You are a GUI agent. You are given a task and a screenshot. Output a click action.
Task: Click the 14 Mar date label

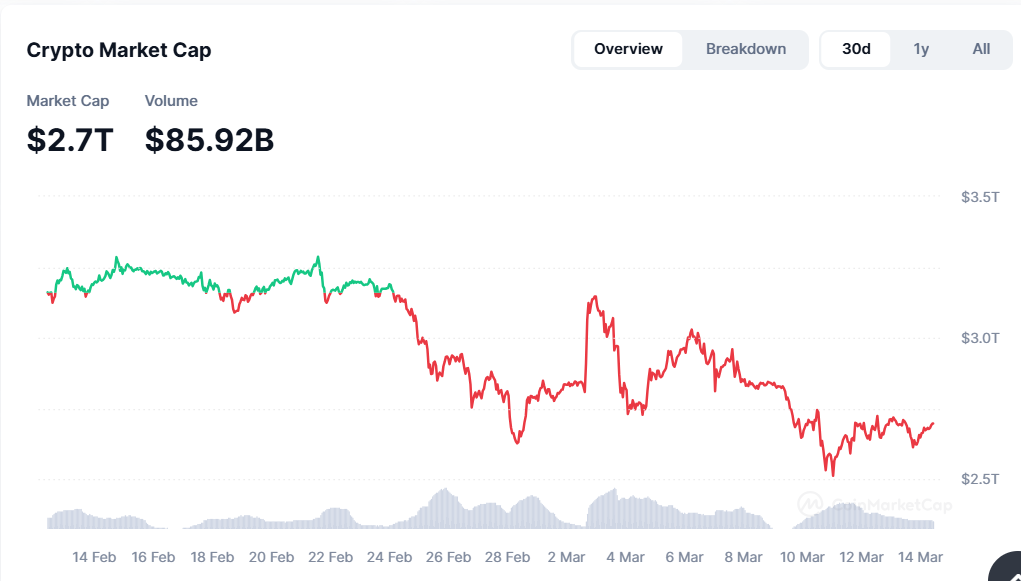click(x=918, y=557)
